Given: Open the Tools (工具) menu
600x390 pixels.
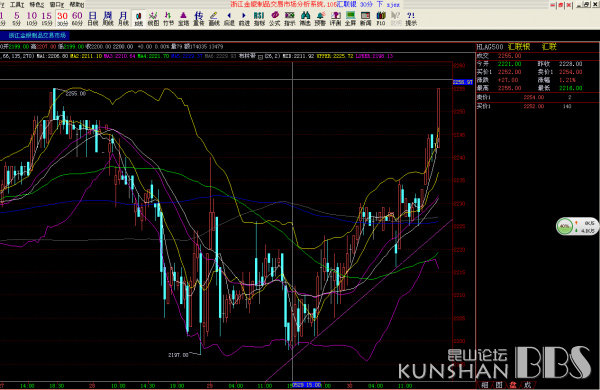Looking at the screenshot, I should (x=17, y=5).
